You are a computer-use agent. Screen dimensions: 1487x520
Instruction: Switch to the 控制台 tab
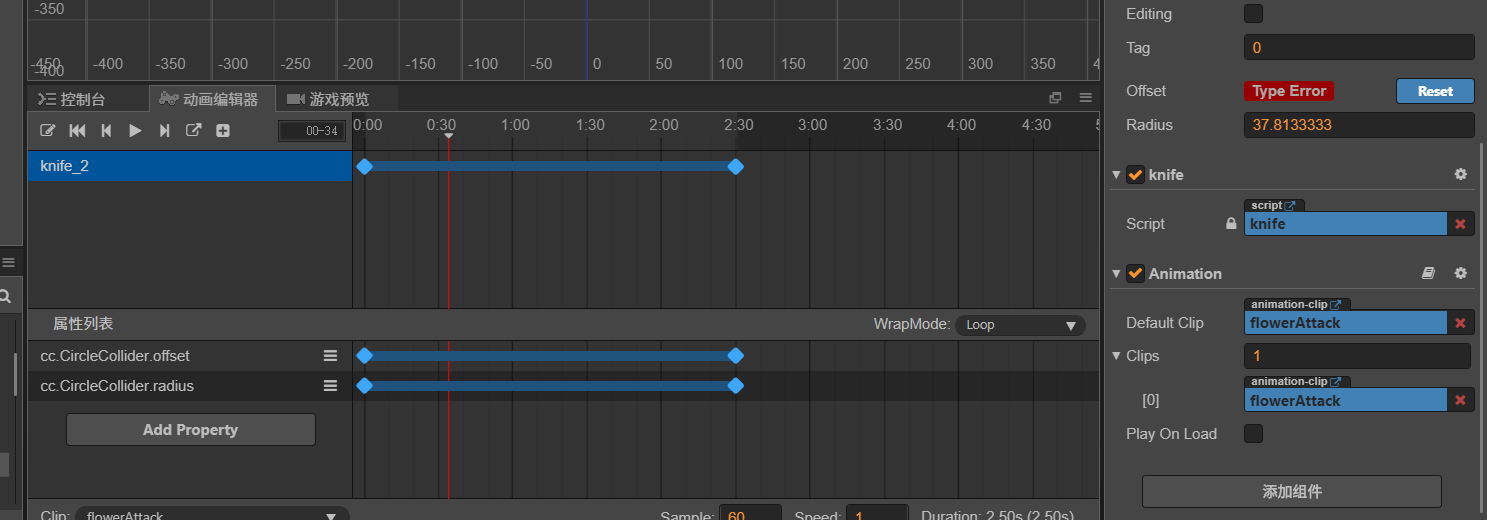tap(72, 99)
